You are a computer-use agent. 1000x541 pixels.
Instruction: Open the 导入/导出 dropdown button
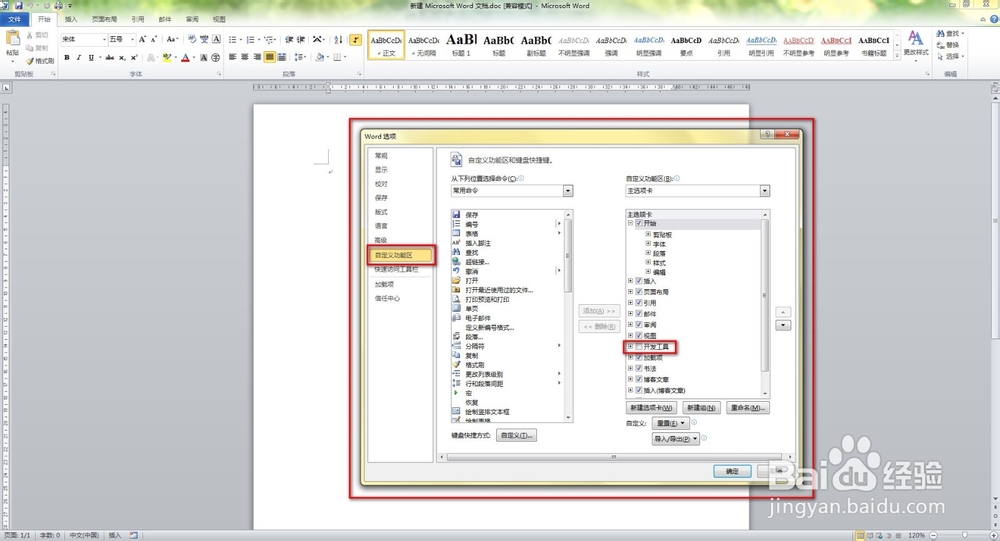tap(675, 438)
